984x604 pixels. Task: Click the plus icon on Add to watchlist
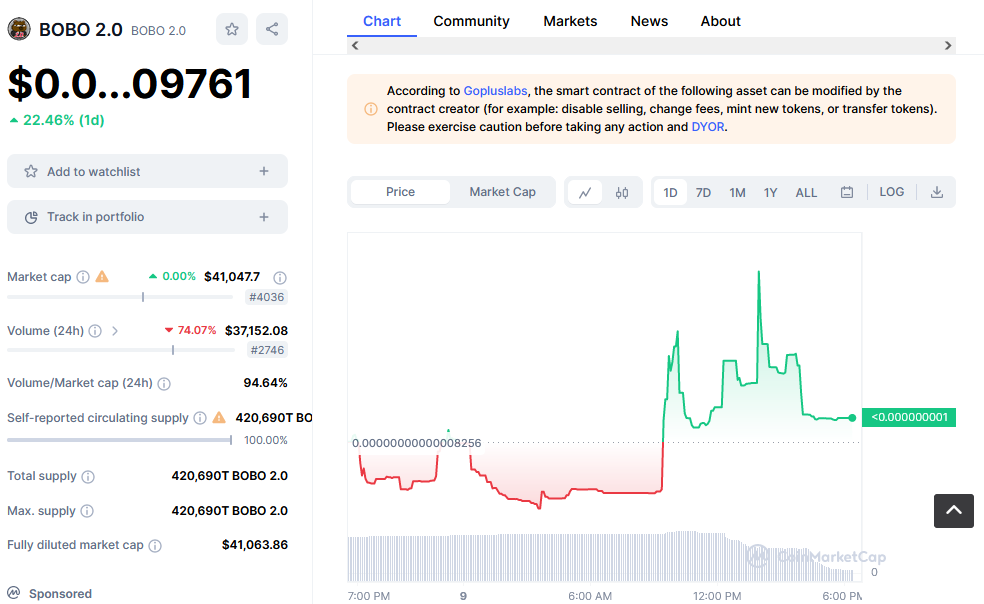pos(264,171)
